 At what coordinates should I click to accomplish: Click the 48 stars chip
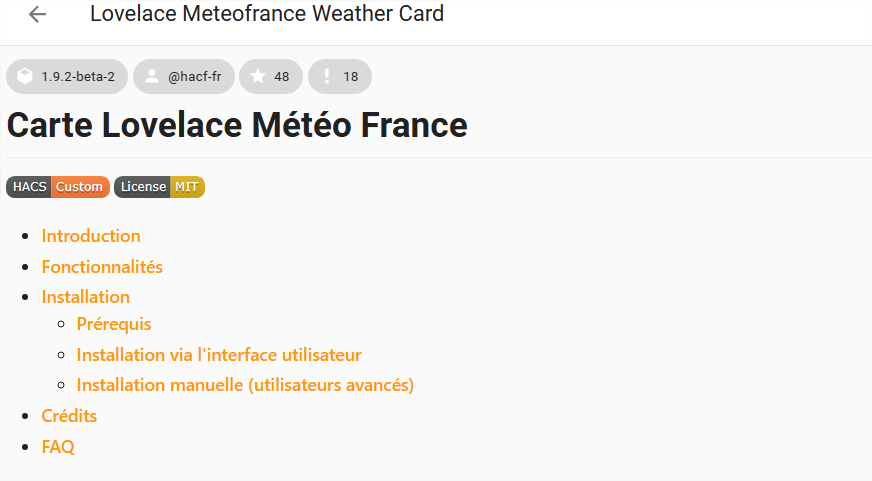[271, 76]
